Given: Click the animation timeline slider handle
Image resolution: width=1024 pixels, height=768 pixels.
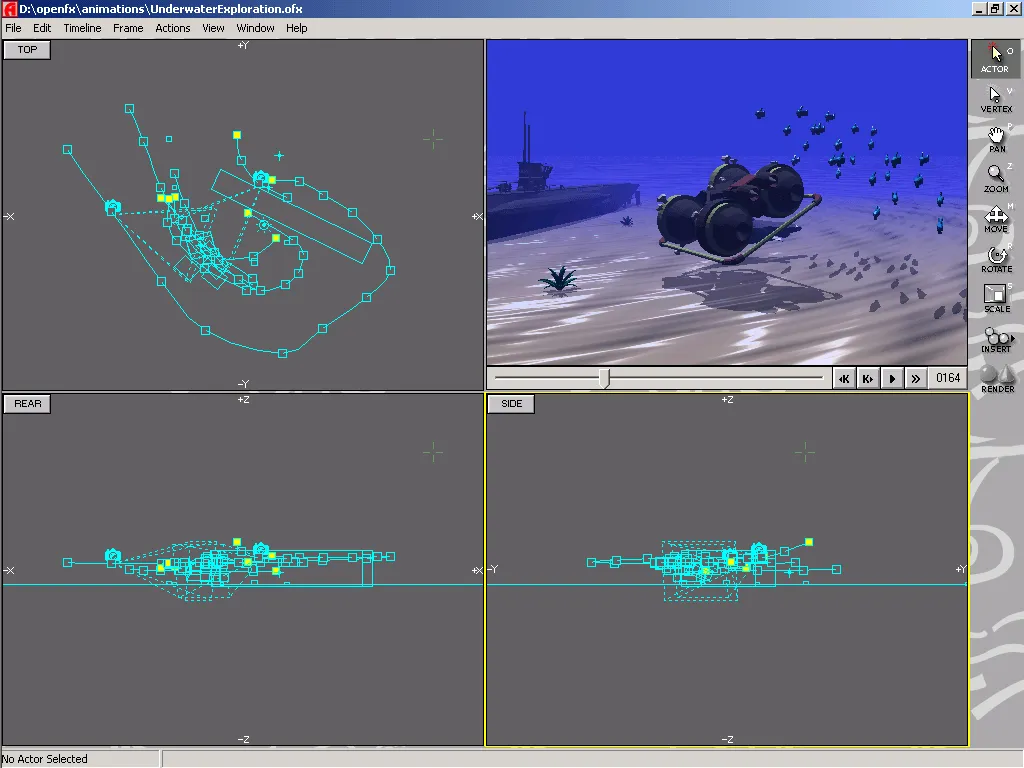Looking at the screenshot, I should tap(606, 378).
